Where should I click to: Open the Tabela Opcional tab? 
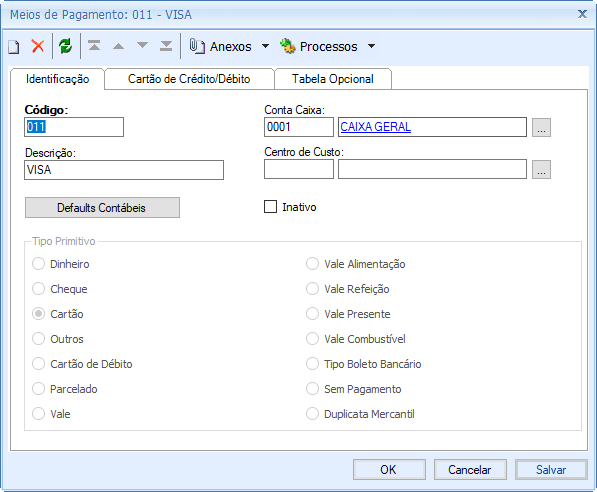tap(333, 79)
